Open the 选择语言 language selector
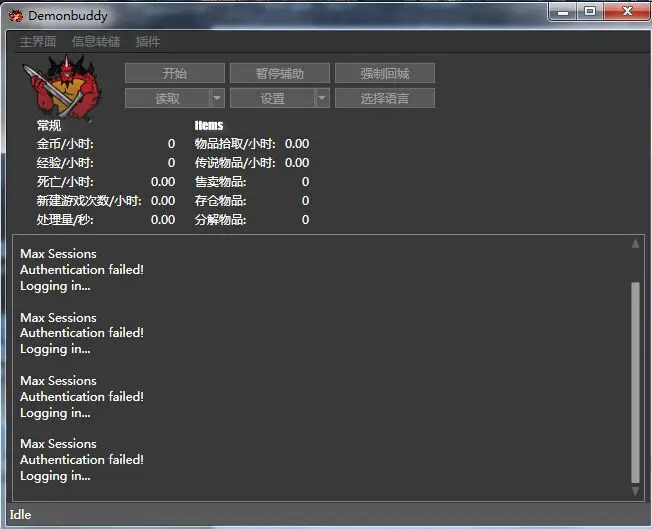This screenshot has height=529, width=652. pyautogui.click(x=384, y=98)
